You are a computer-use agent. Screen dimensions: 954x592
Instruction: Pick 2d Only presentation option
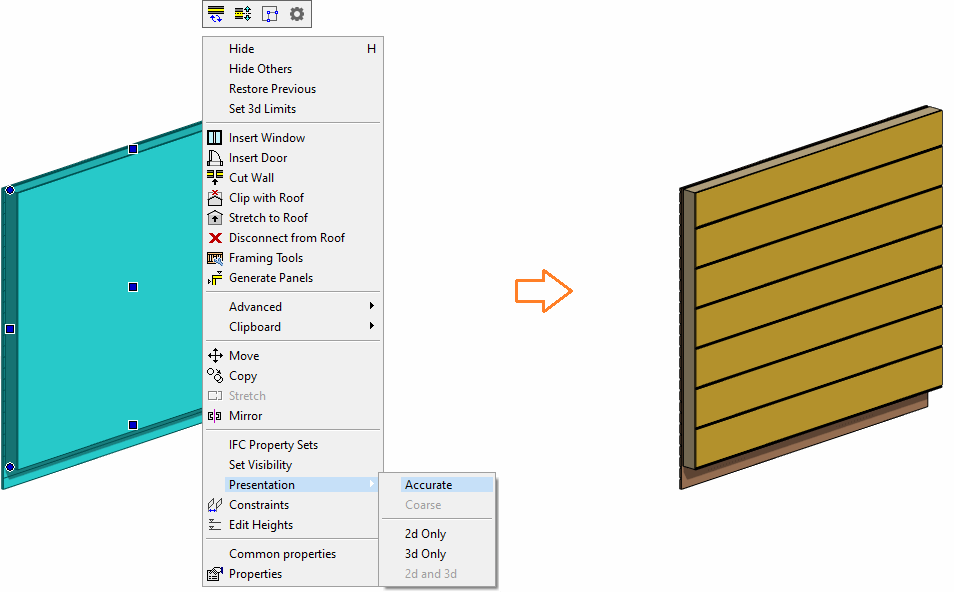(x=425, y=534)
